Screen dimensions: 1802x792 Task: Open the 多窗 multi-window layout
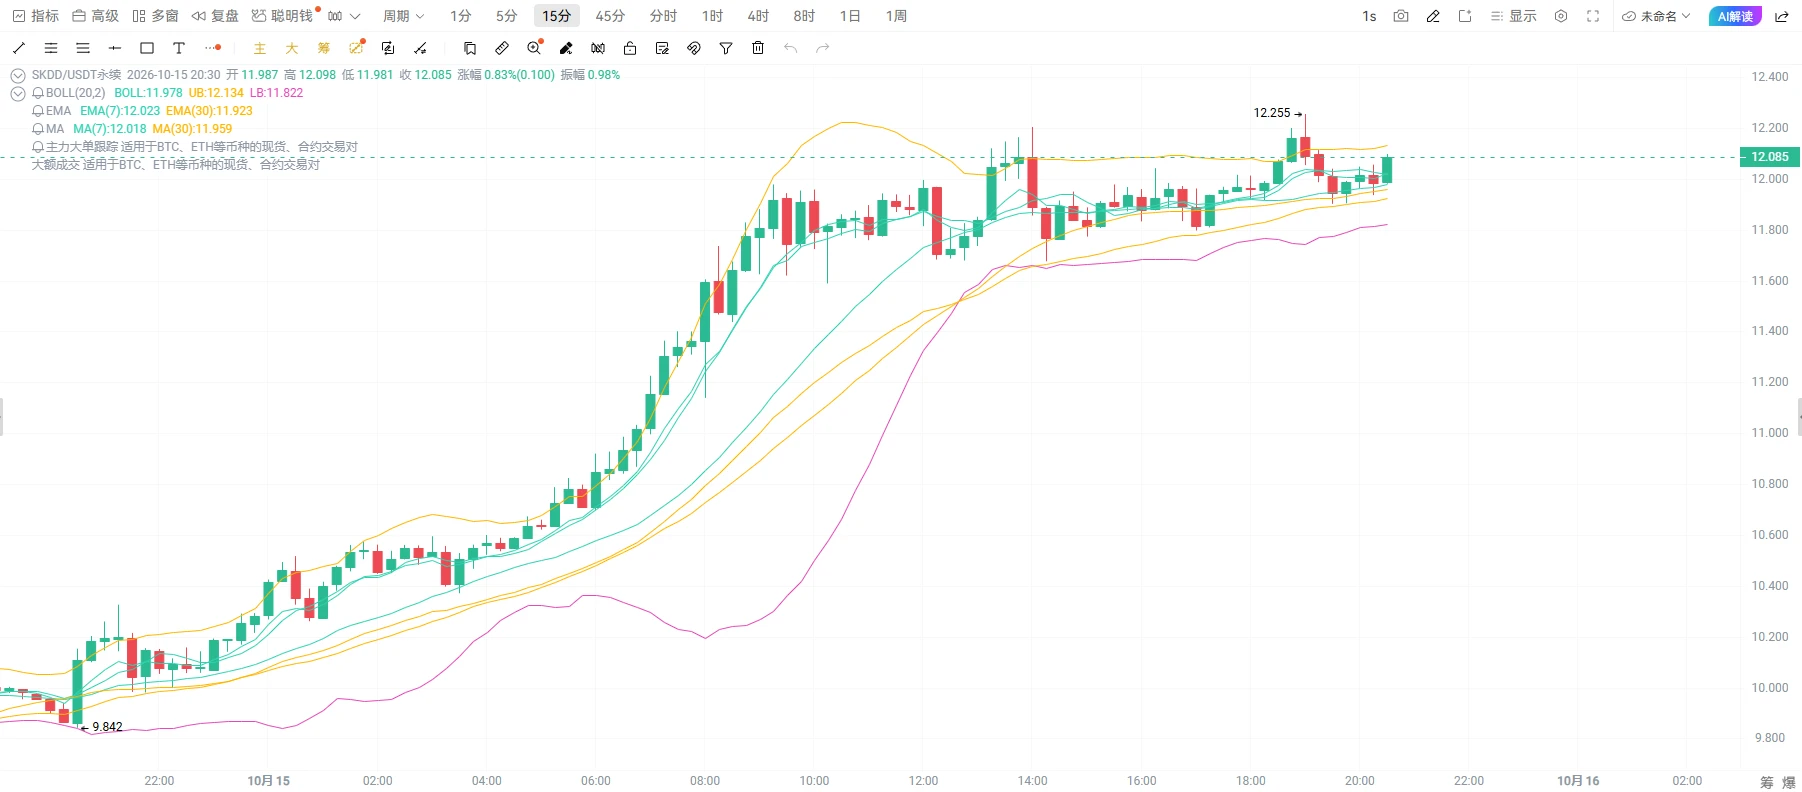(x=155, y=16)
